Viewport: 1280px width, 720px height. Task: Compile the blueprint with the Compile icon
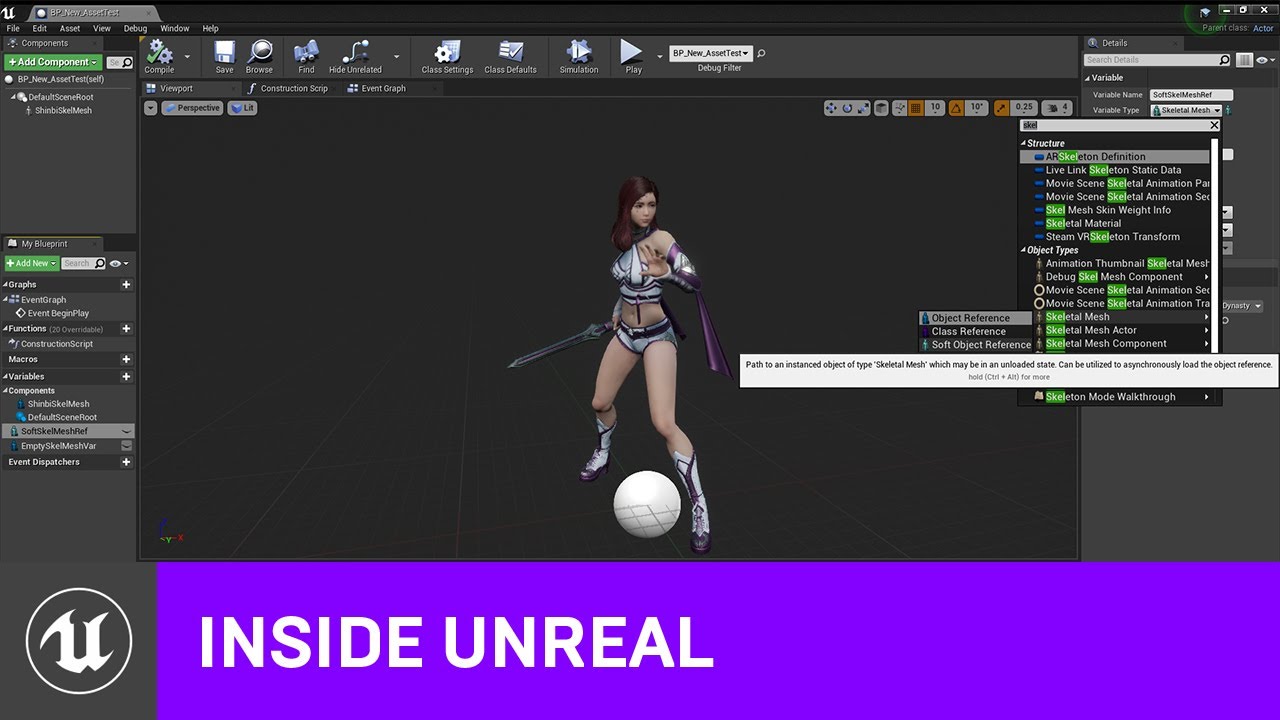(159, 52)
